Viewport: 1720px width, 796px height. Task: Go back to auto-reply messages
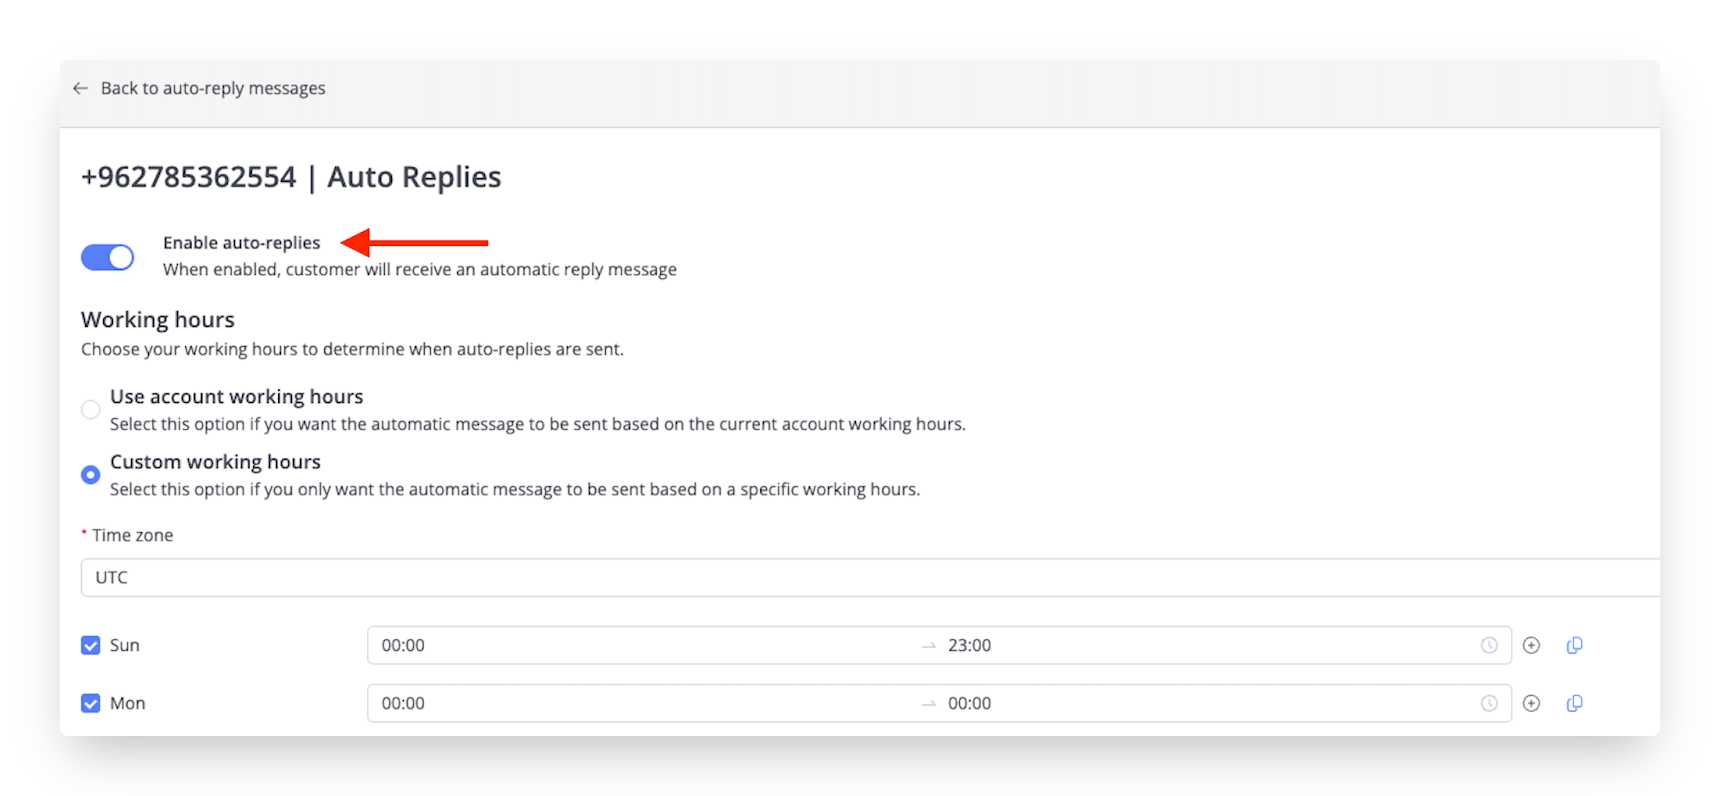[213, 88]
